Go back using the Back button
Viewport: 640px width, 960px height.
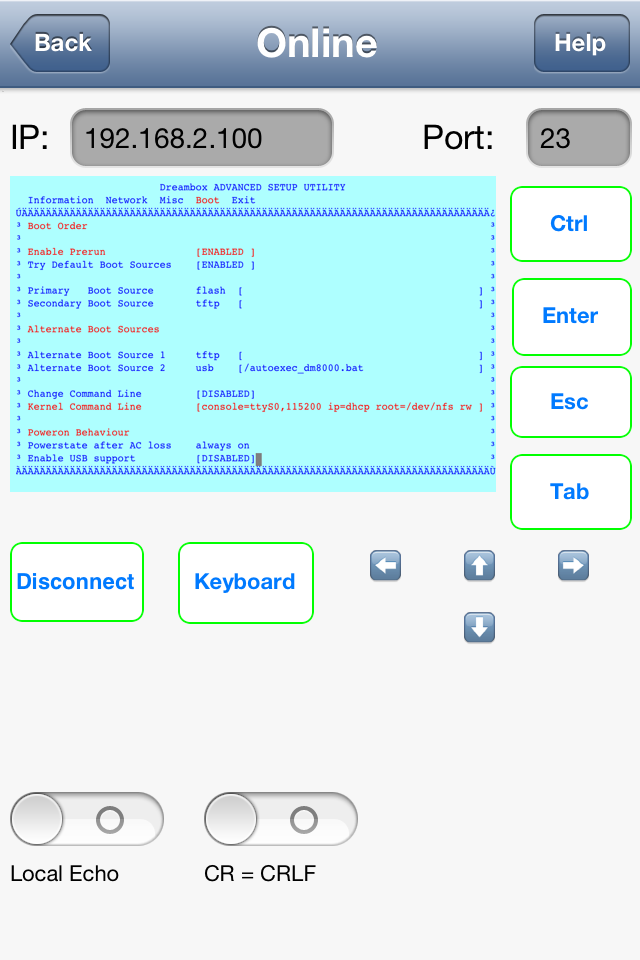click(60, 43)
